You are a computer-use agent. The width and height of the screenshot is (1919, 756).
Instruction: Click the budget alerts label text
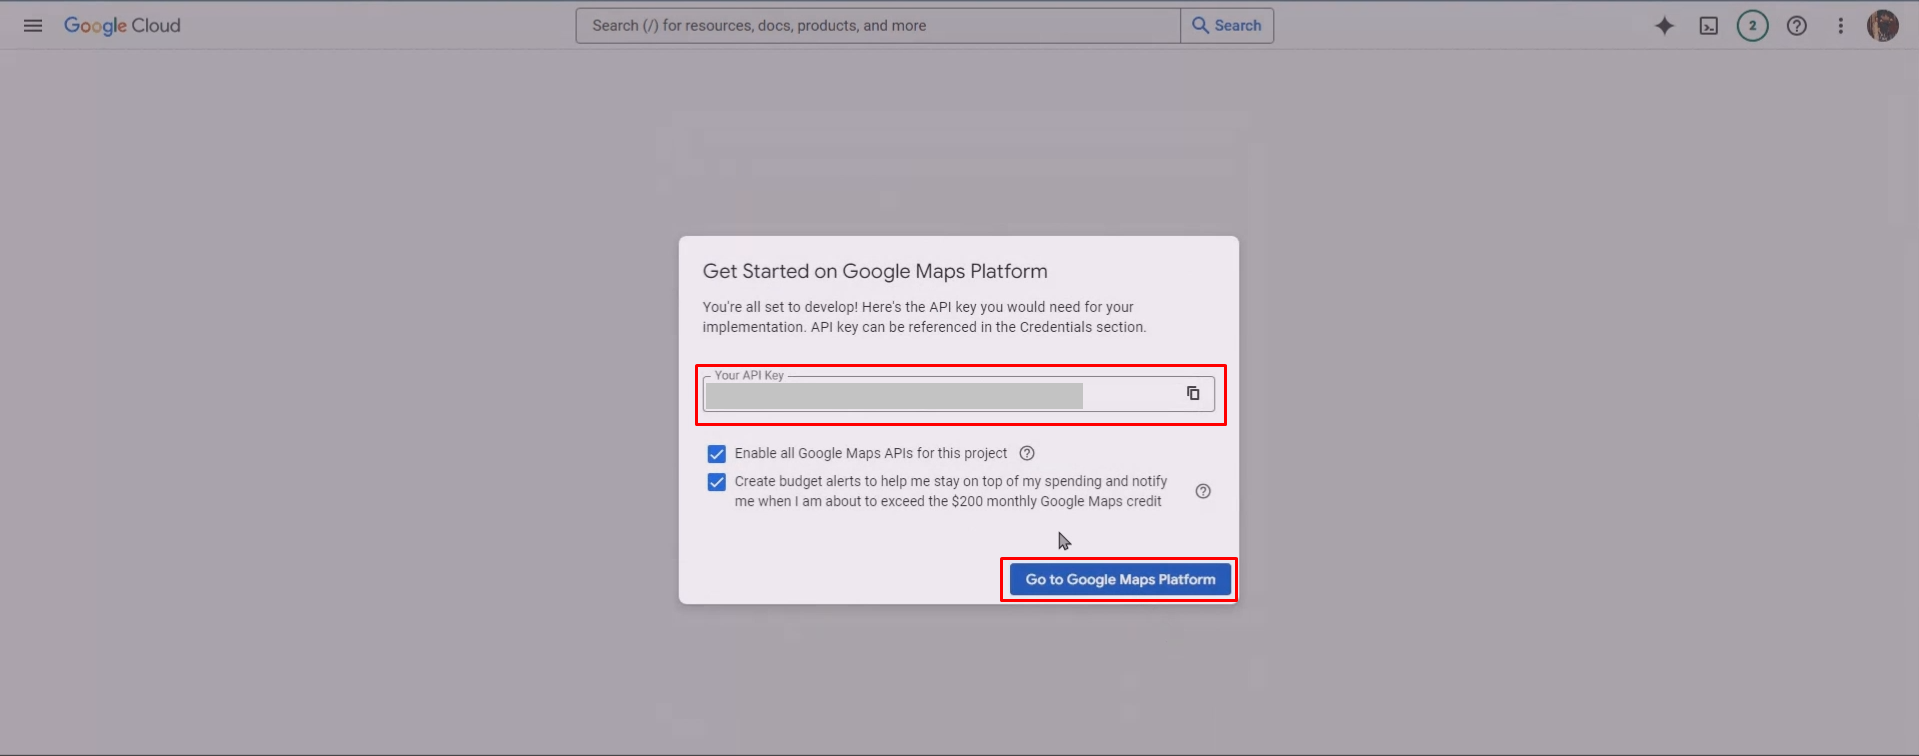950,491
